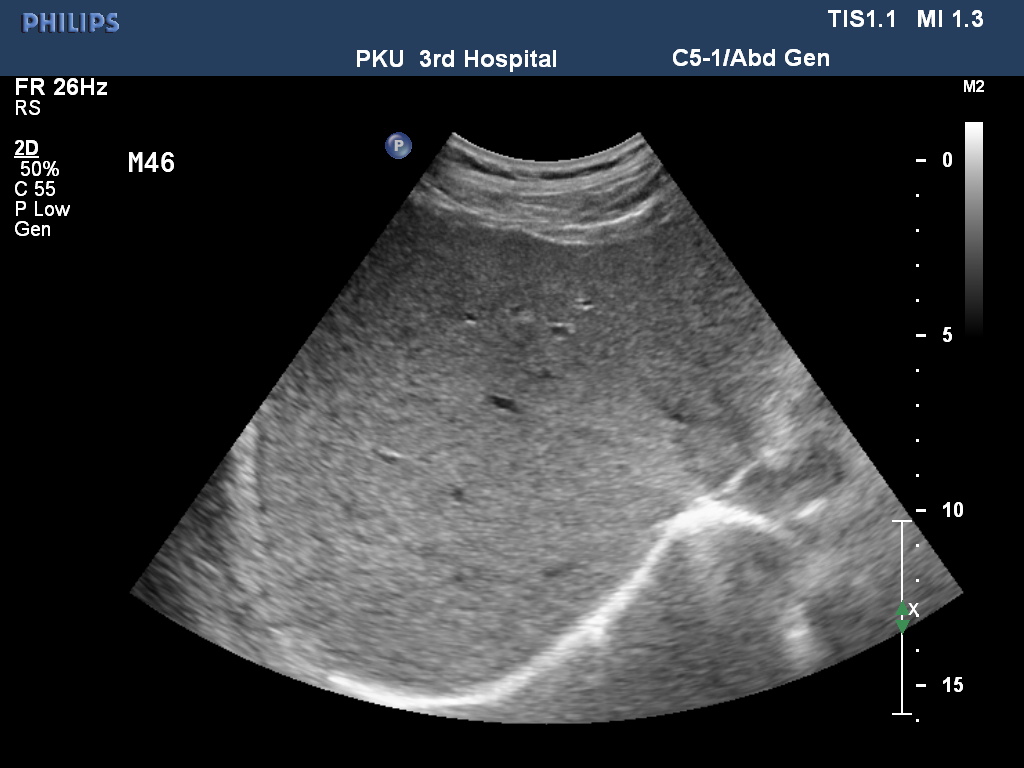Select the 2D mode label
This screenshot has height=768, width=1024.
tap(26, 149)
